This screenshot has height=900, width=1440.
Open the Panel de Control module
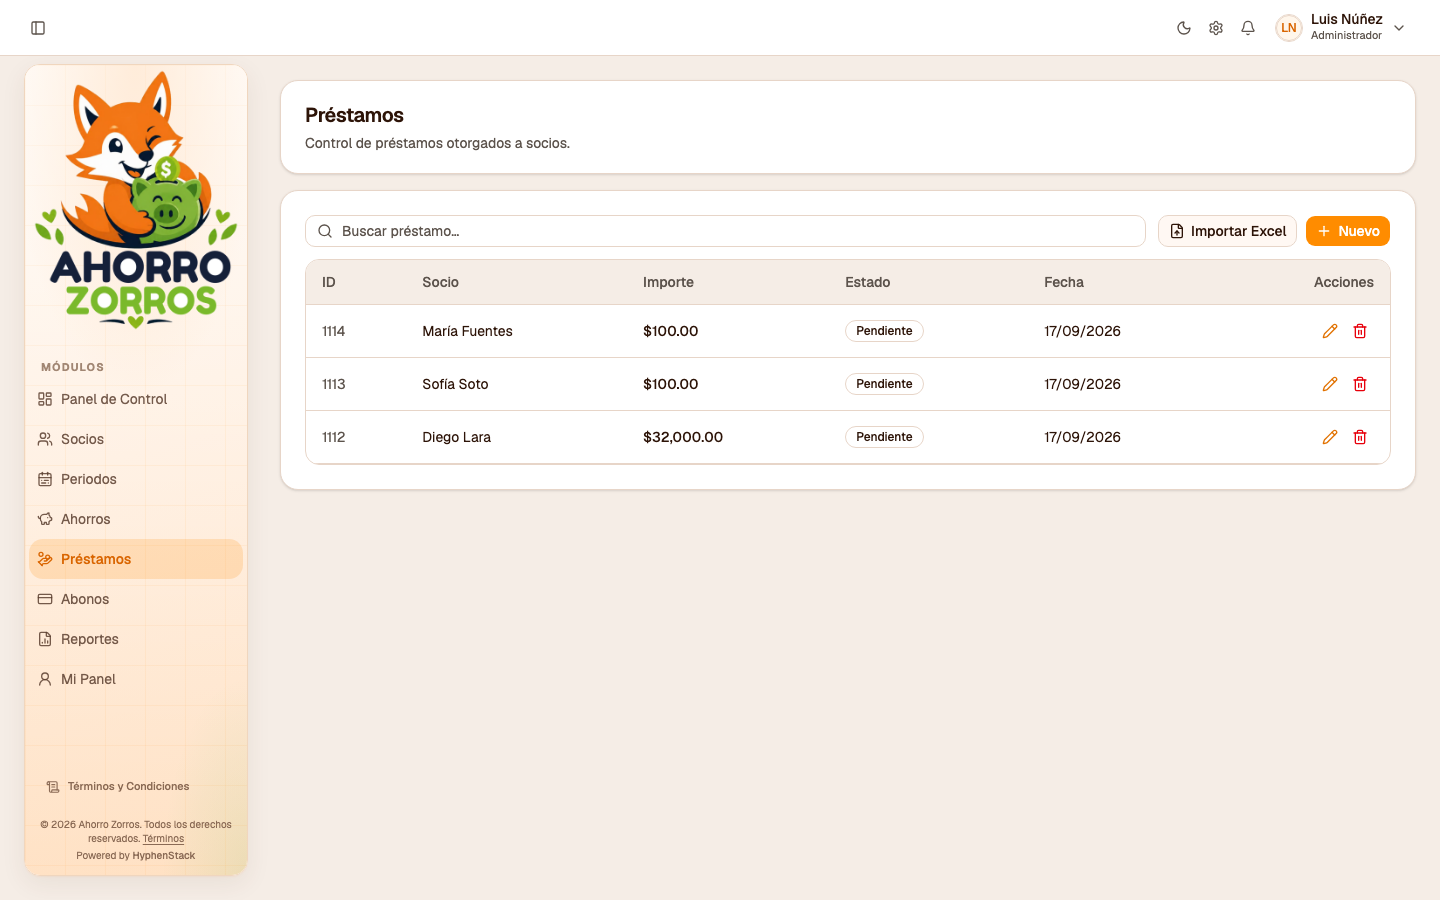pyautogui.click(x=136, y=399)
